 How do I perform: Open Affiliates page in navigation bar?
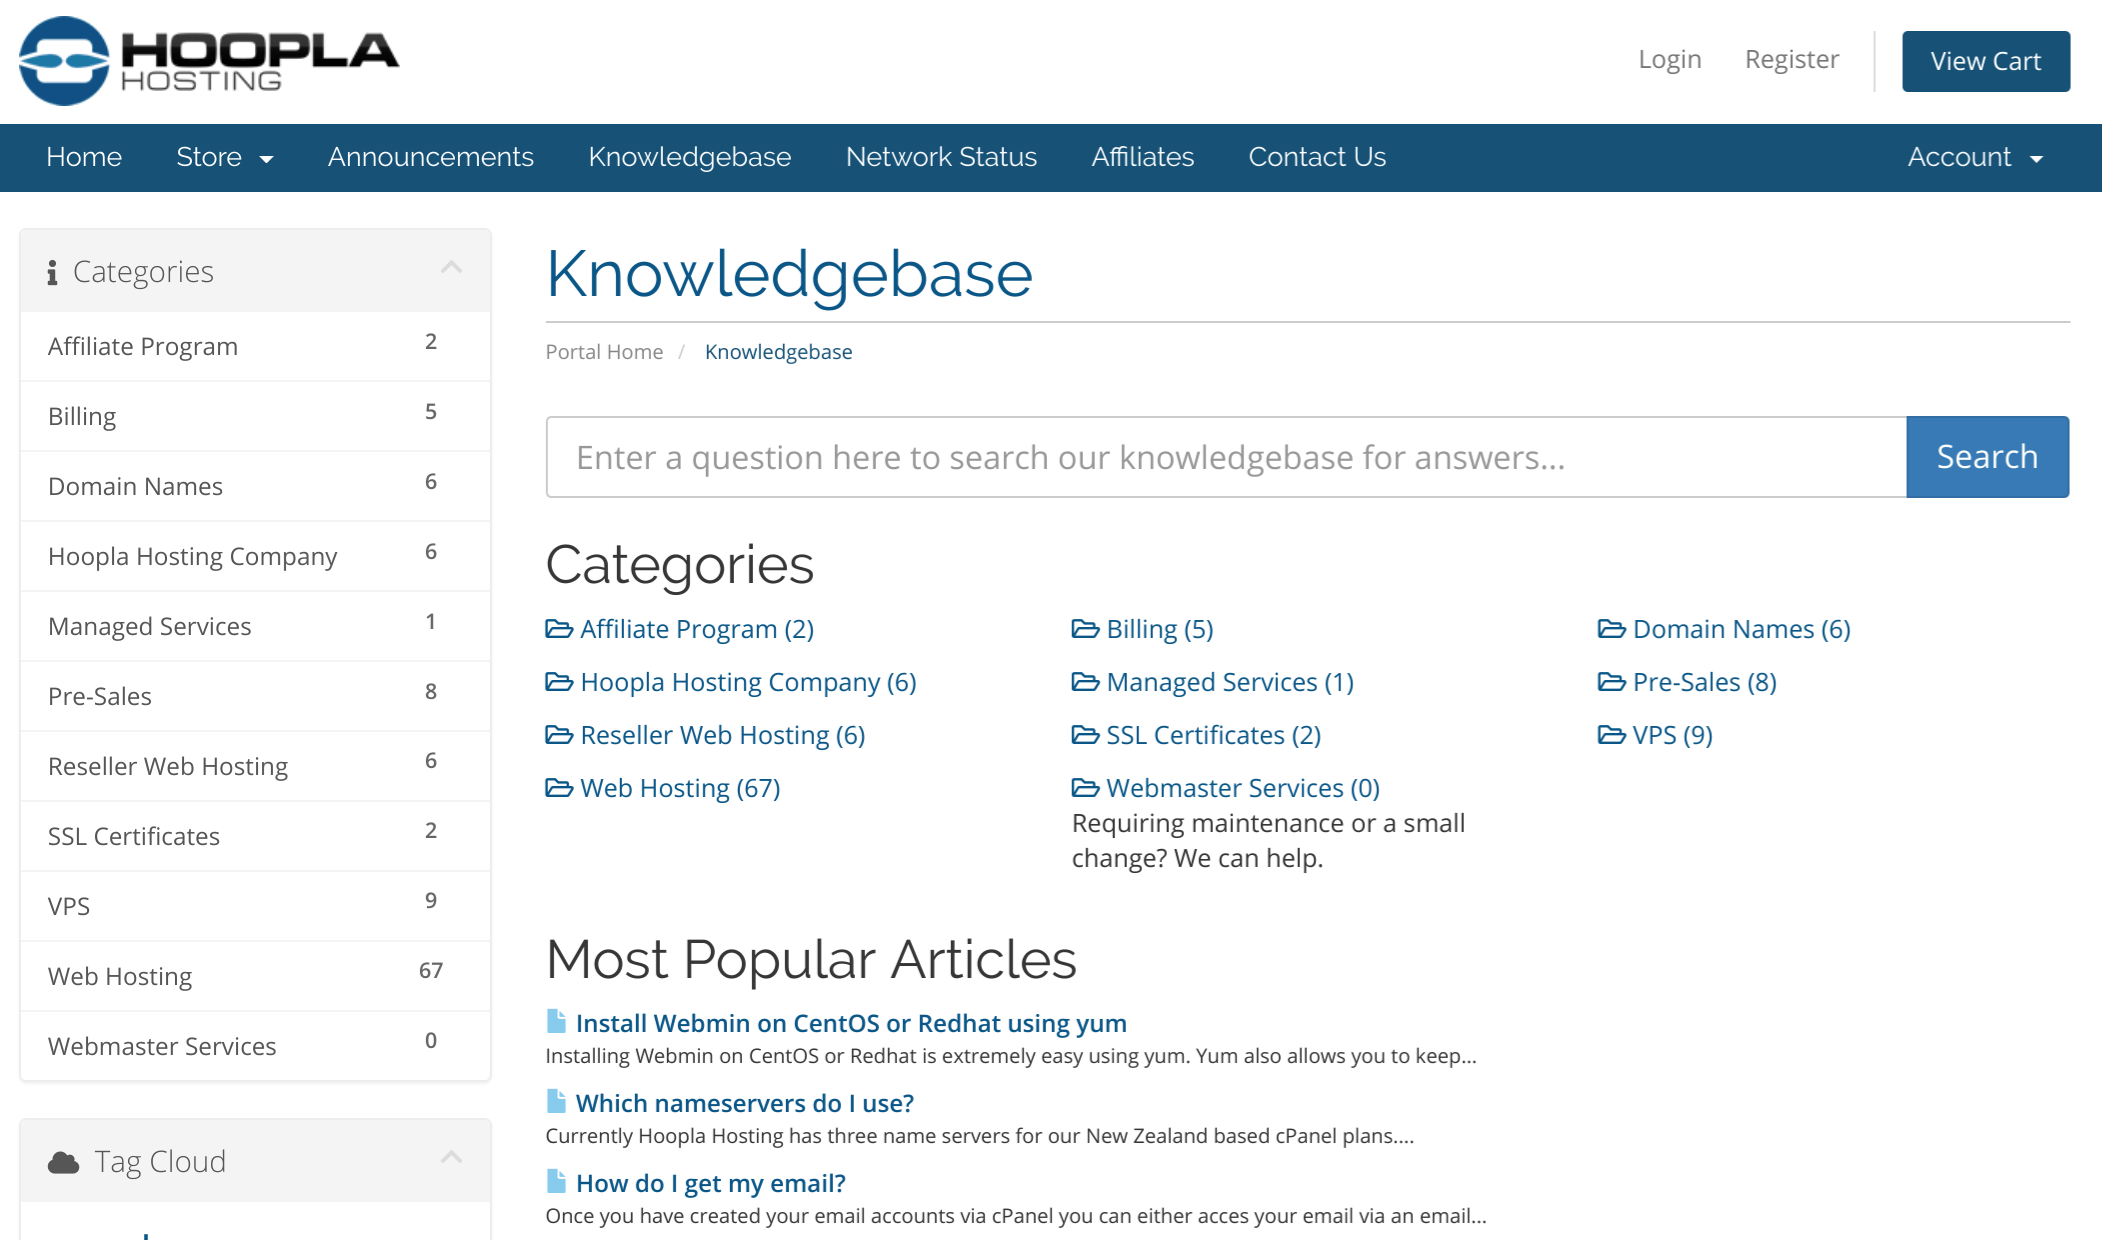1143,157
